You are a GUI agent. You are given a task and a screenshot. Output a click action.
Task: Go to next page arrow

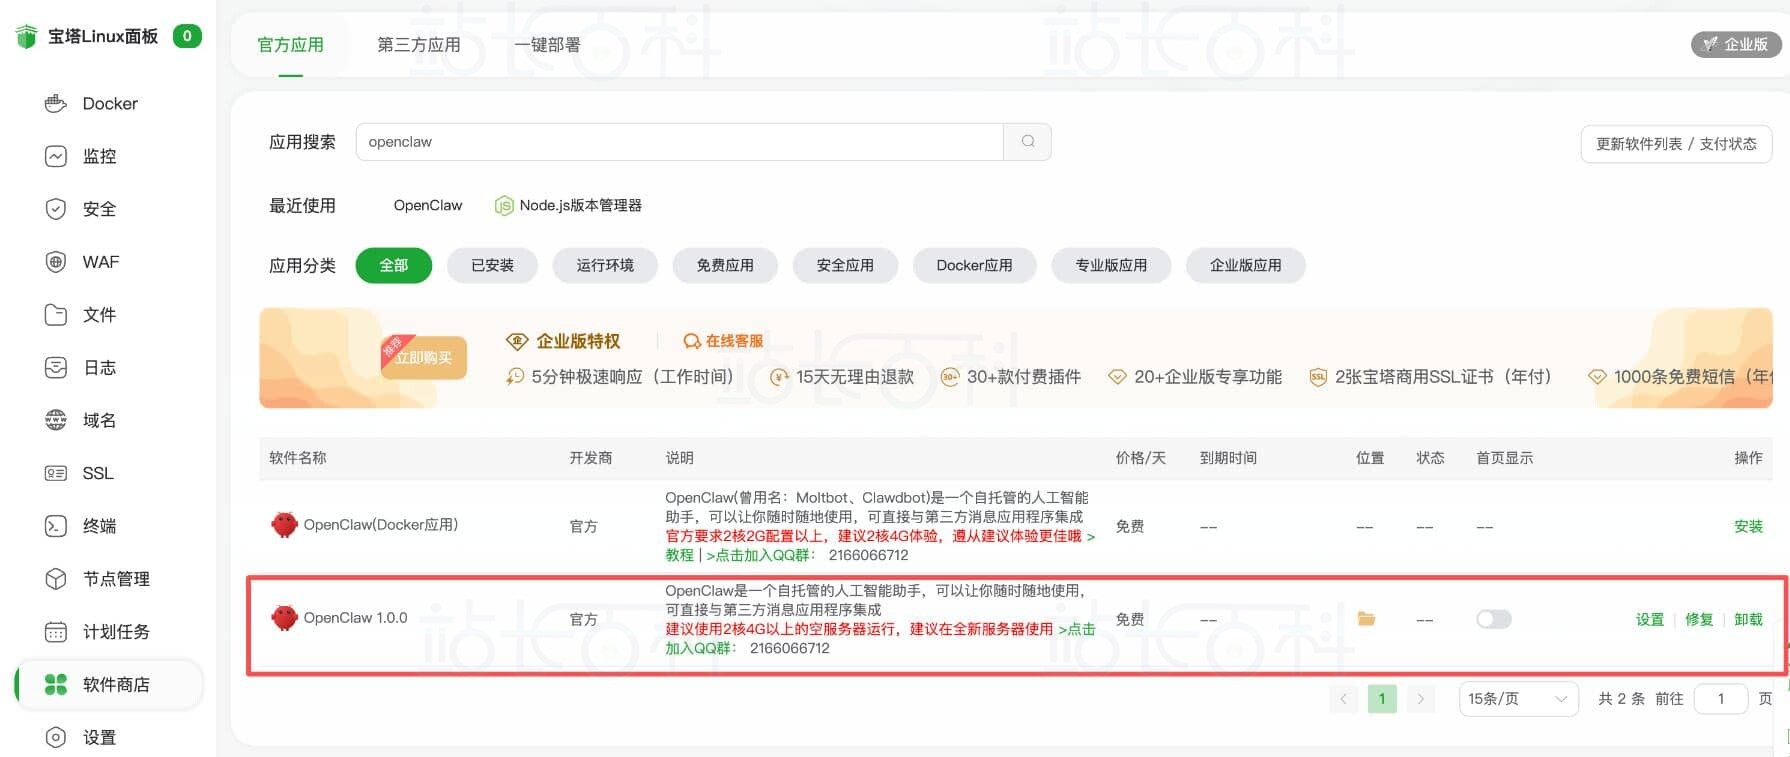(1420, 699)
